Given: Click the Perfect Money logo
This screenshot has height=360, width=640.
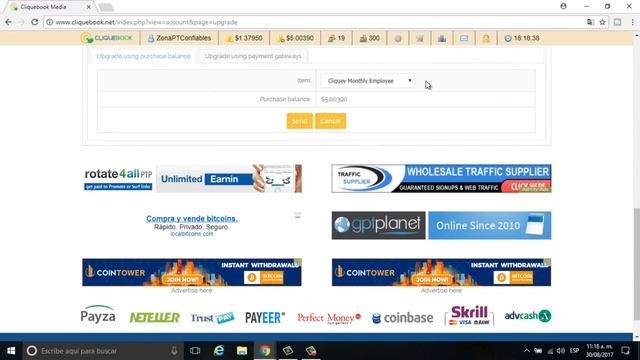Looking at the screenshot, I should [x=329, y=318].
